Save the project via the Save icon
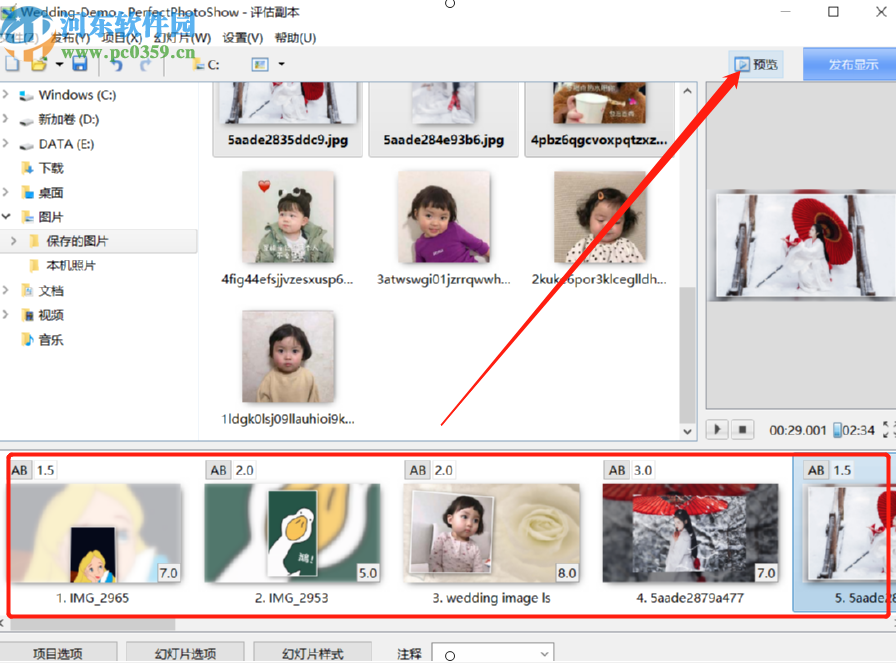Viewport: 896px width, 663px height. click(79, 64)
